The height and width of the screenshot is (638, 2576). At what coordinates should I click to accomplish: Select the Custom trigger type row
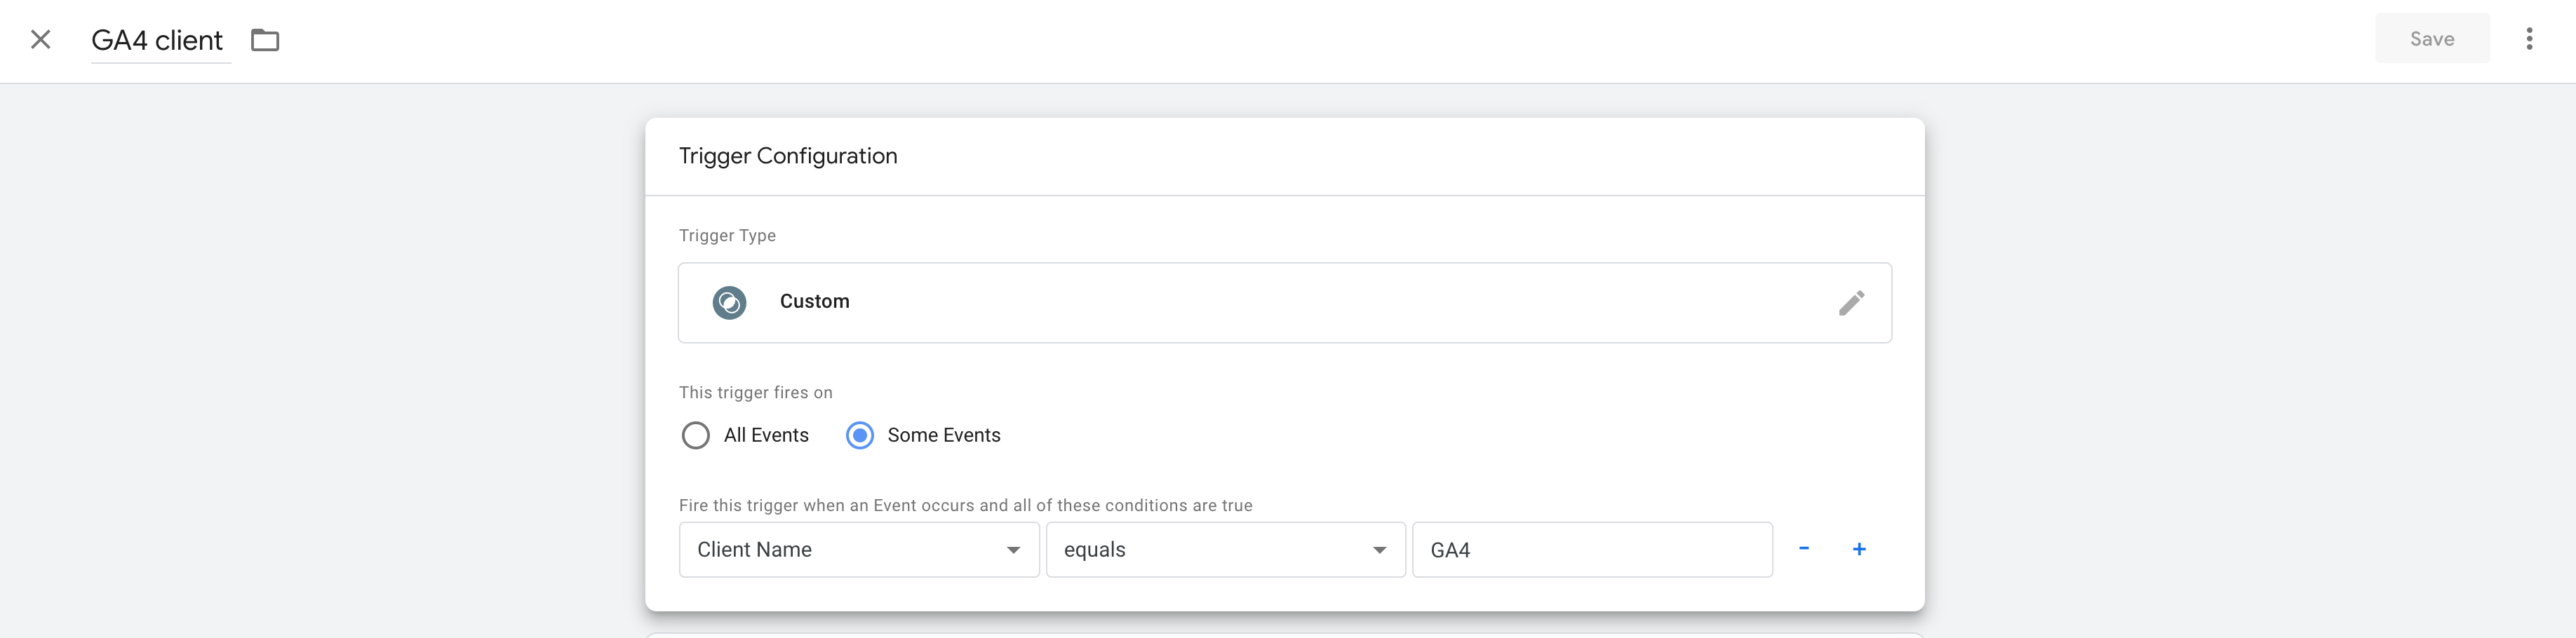click(x=1285, y=302)
